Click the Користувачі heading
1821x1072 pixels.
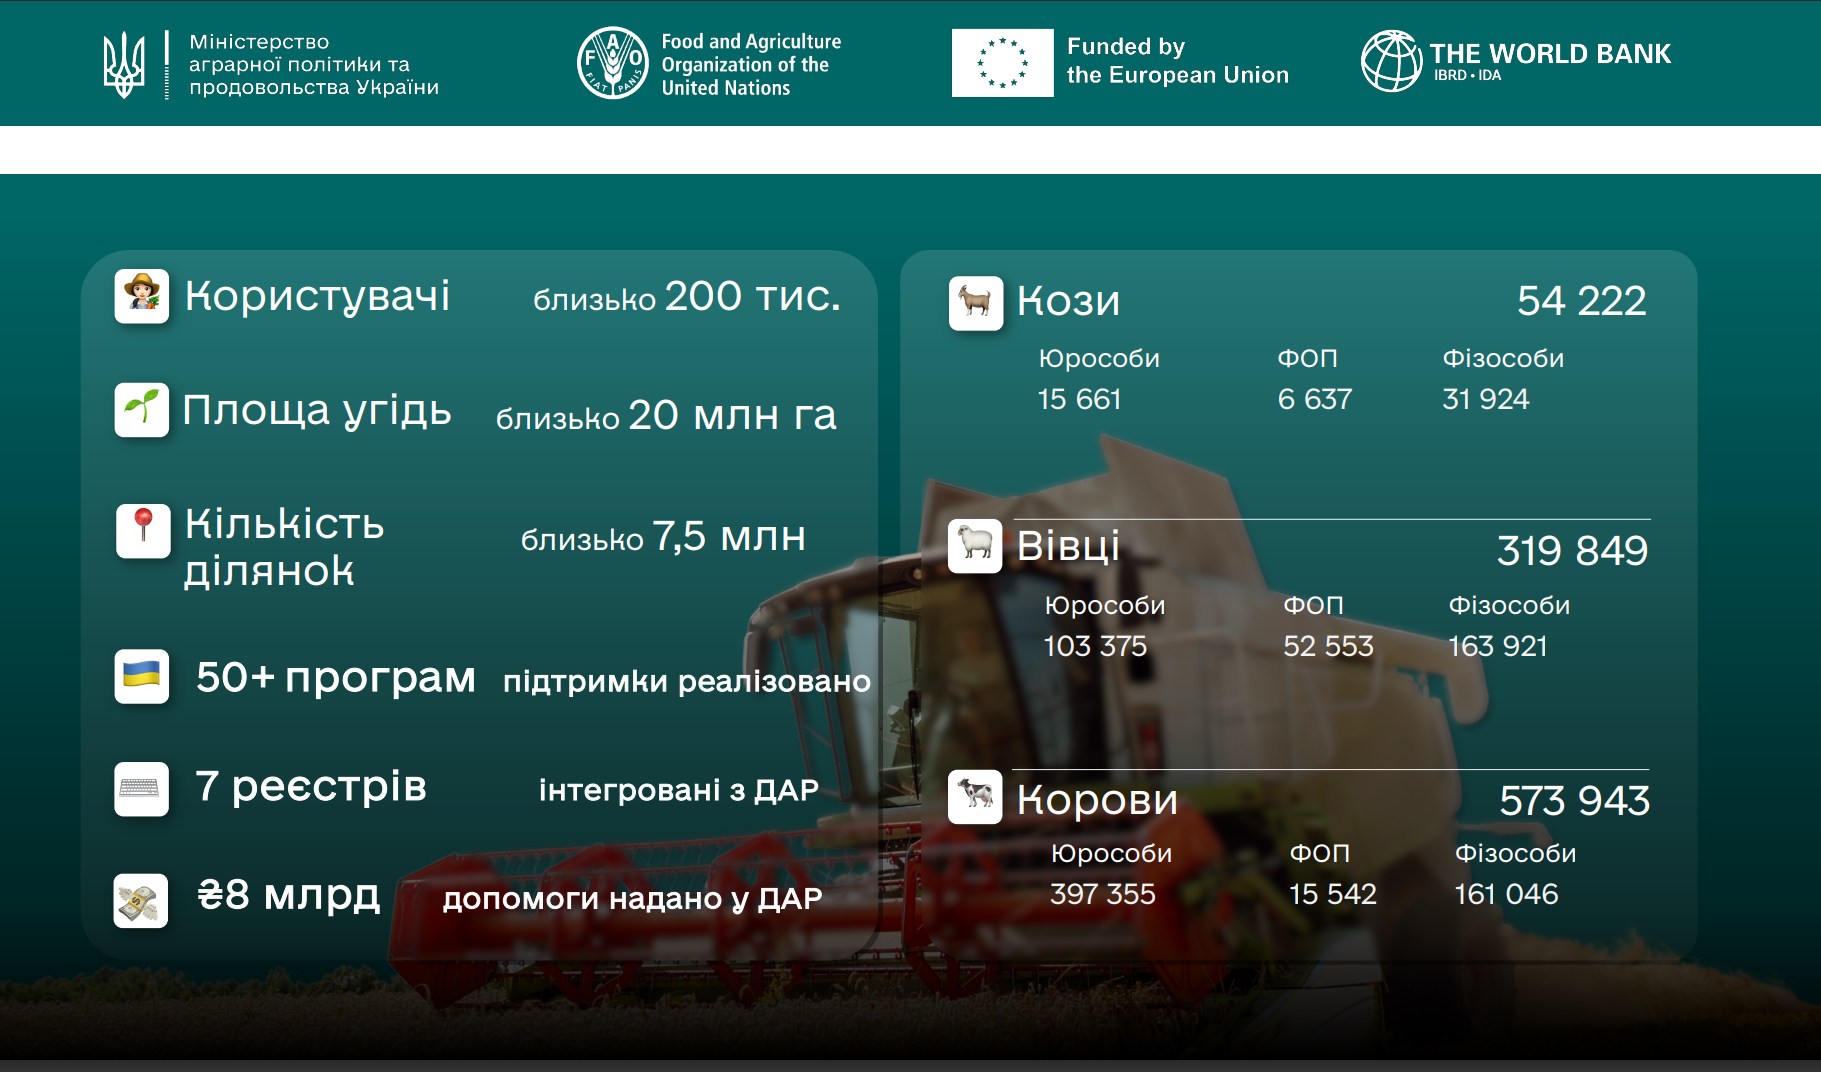tap(318, 296)
